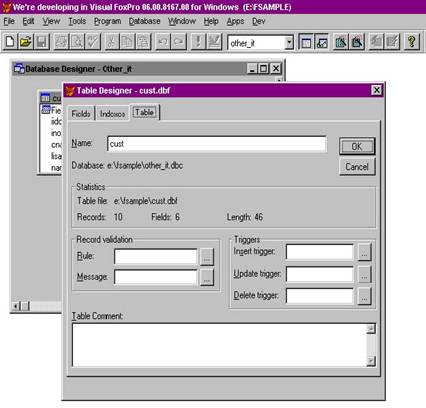Viewport: 426px width, 408px height.
Task: Click the AutoForm toolbar icon
Action: pyautogui.click(x=376, y=42)
